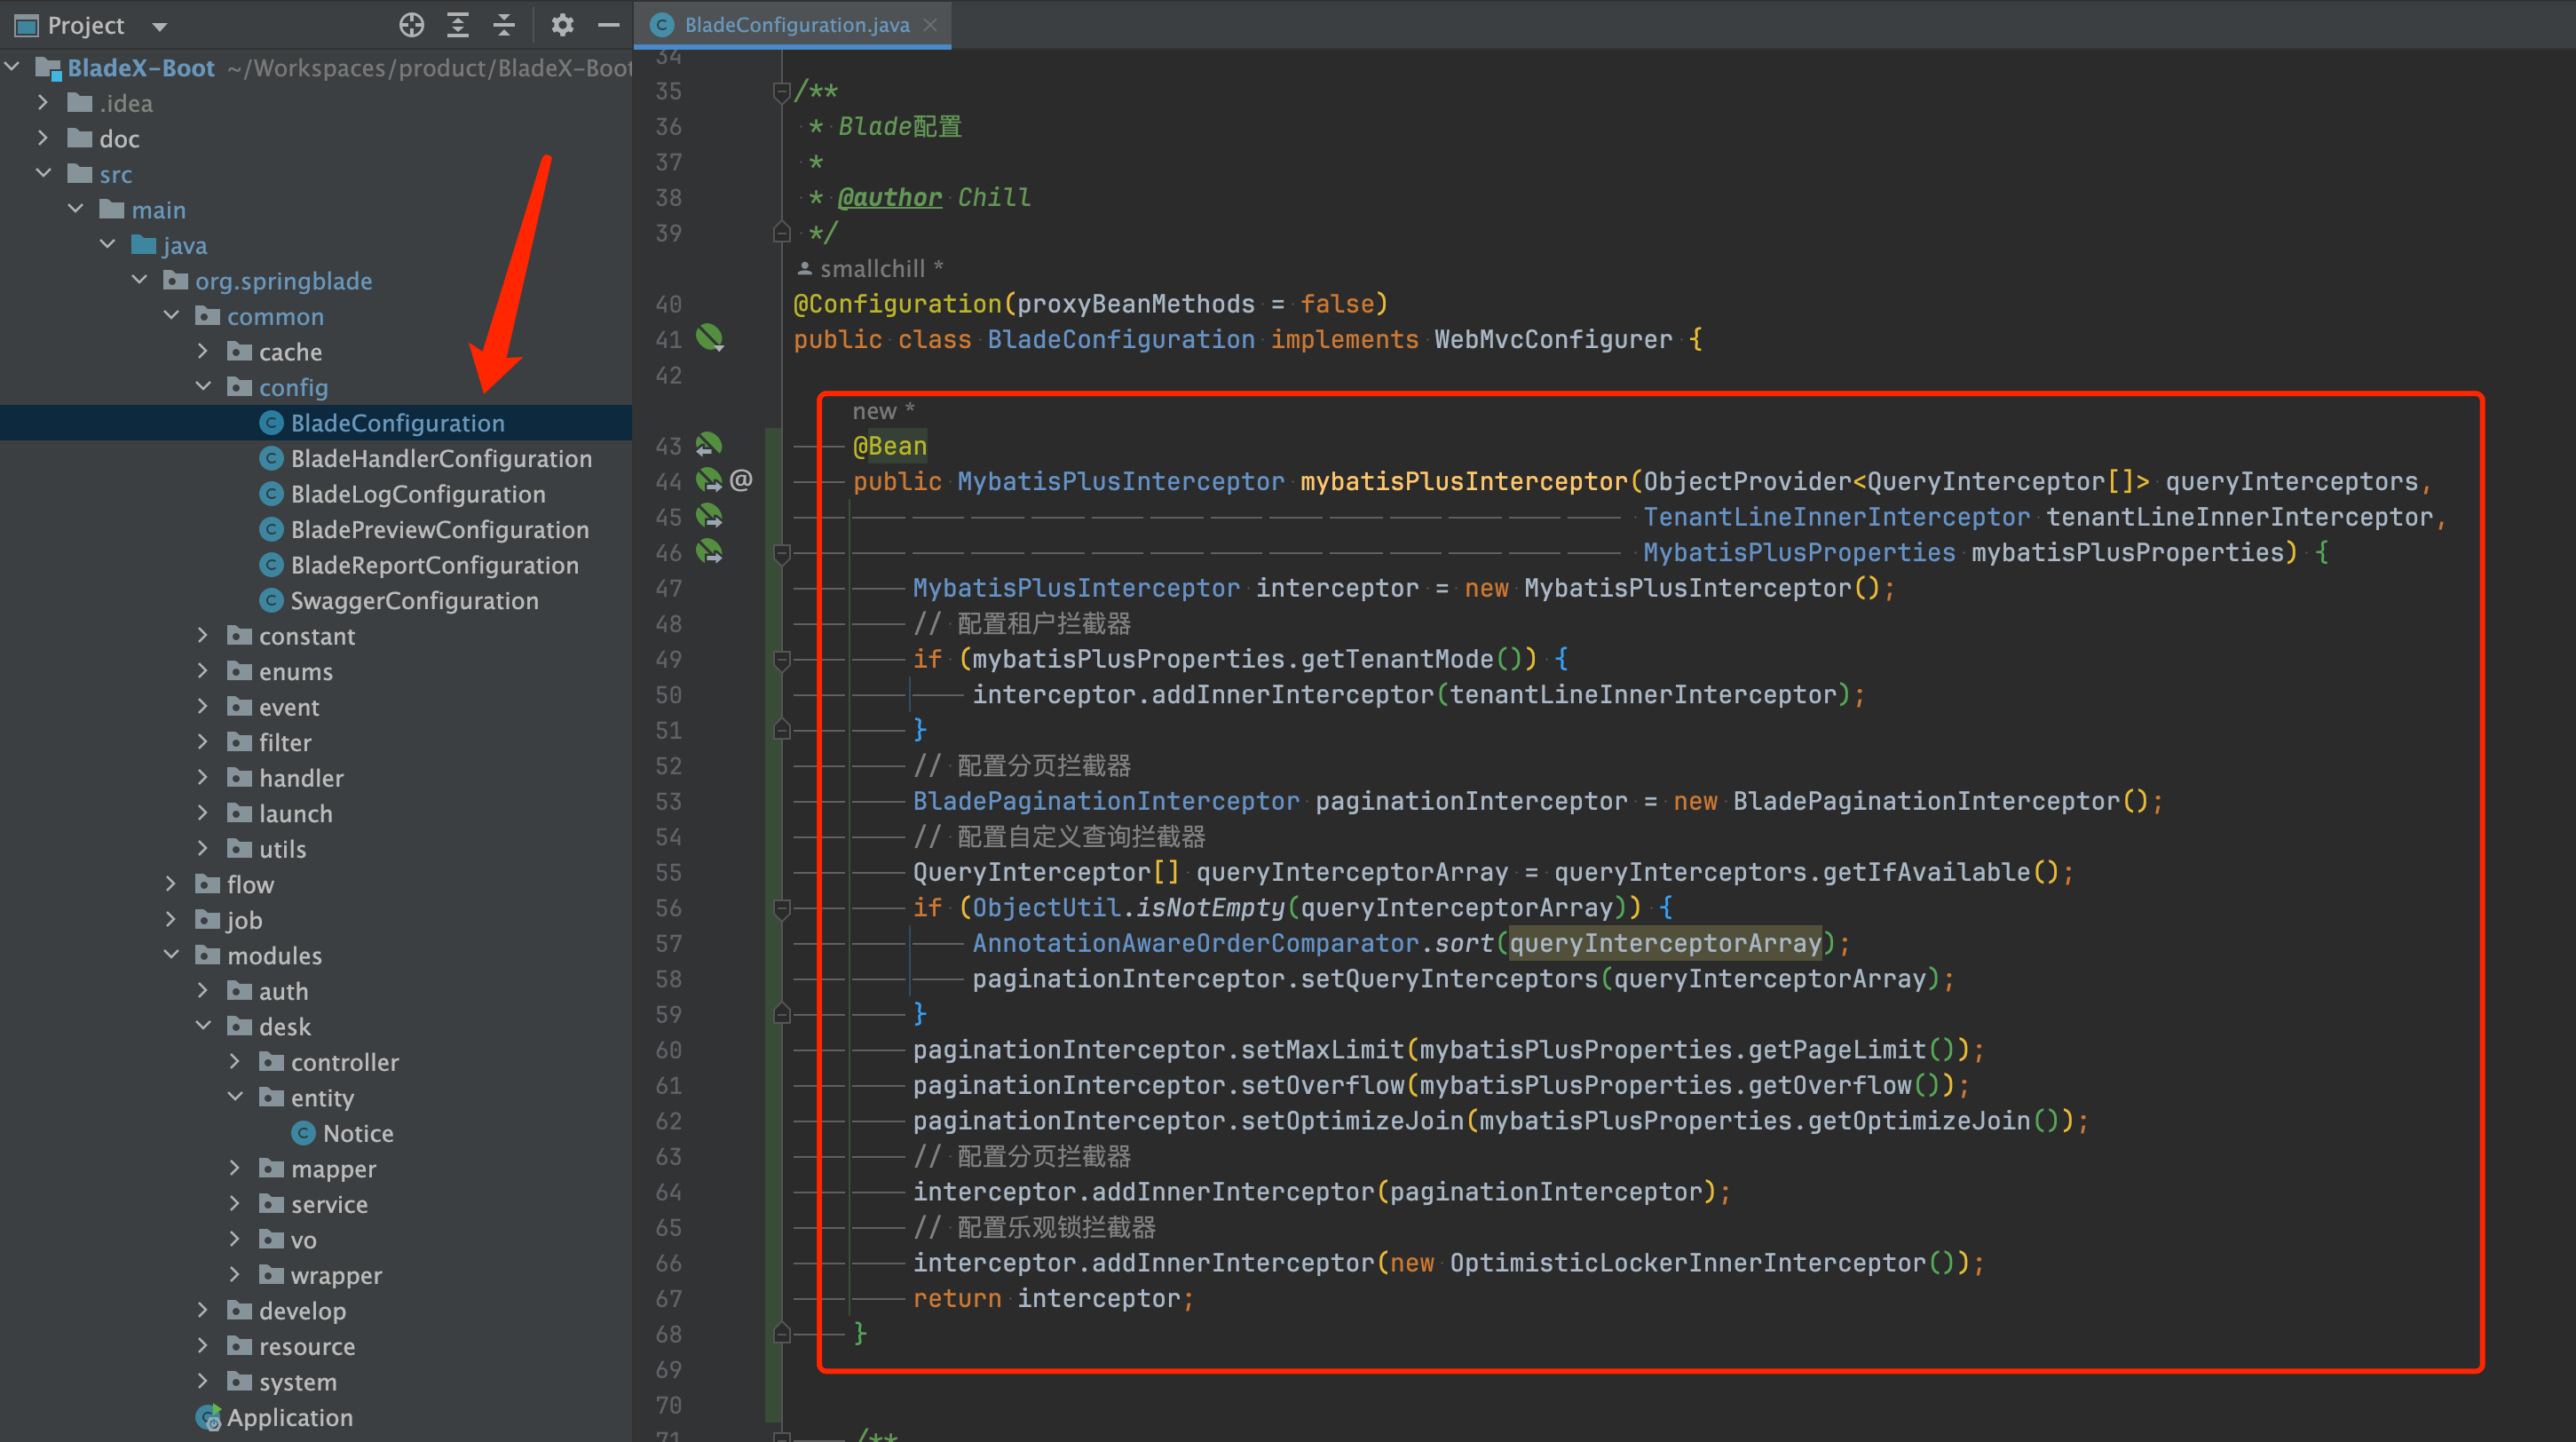
Task: Expand the auth package
Action: (203, 990)
